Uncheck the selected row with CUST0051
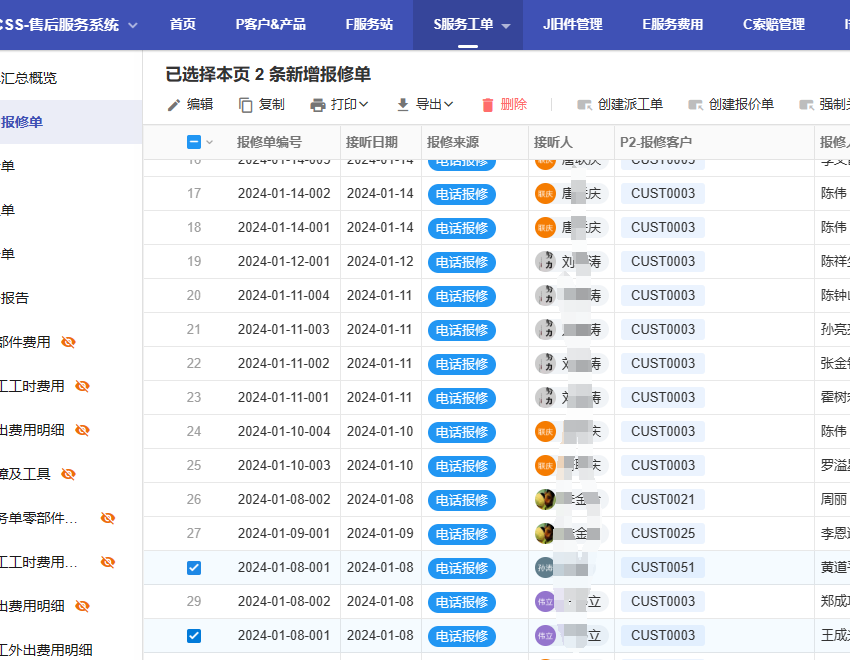Screen dimensions: 850x660 click(x=194, y=567)
